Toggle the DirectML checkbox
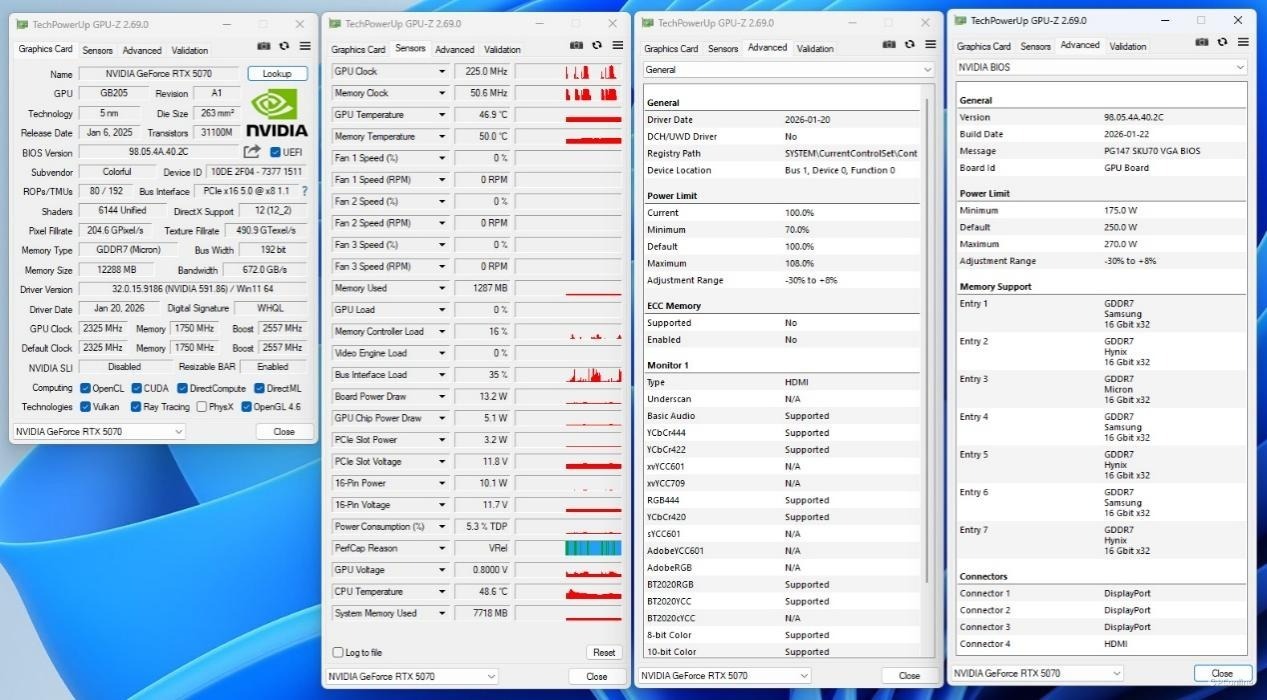 coord(259,388)
